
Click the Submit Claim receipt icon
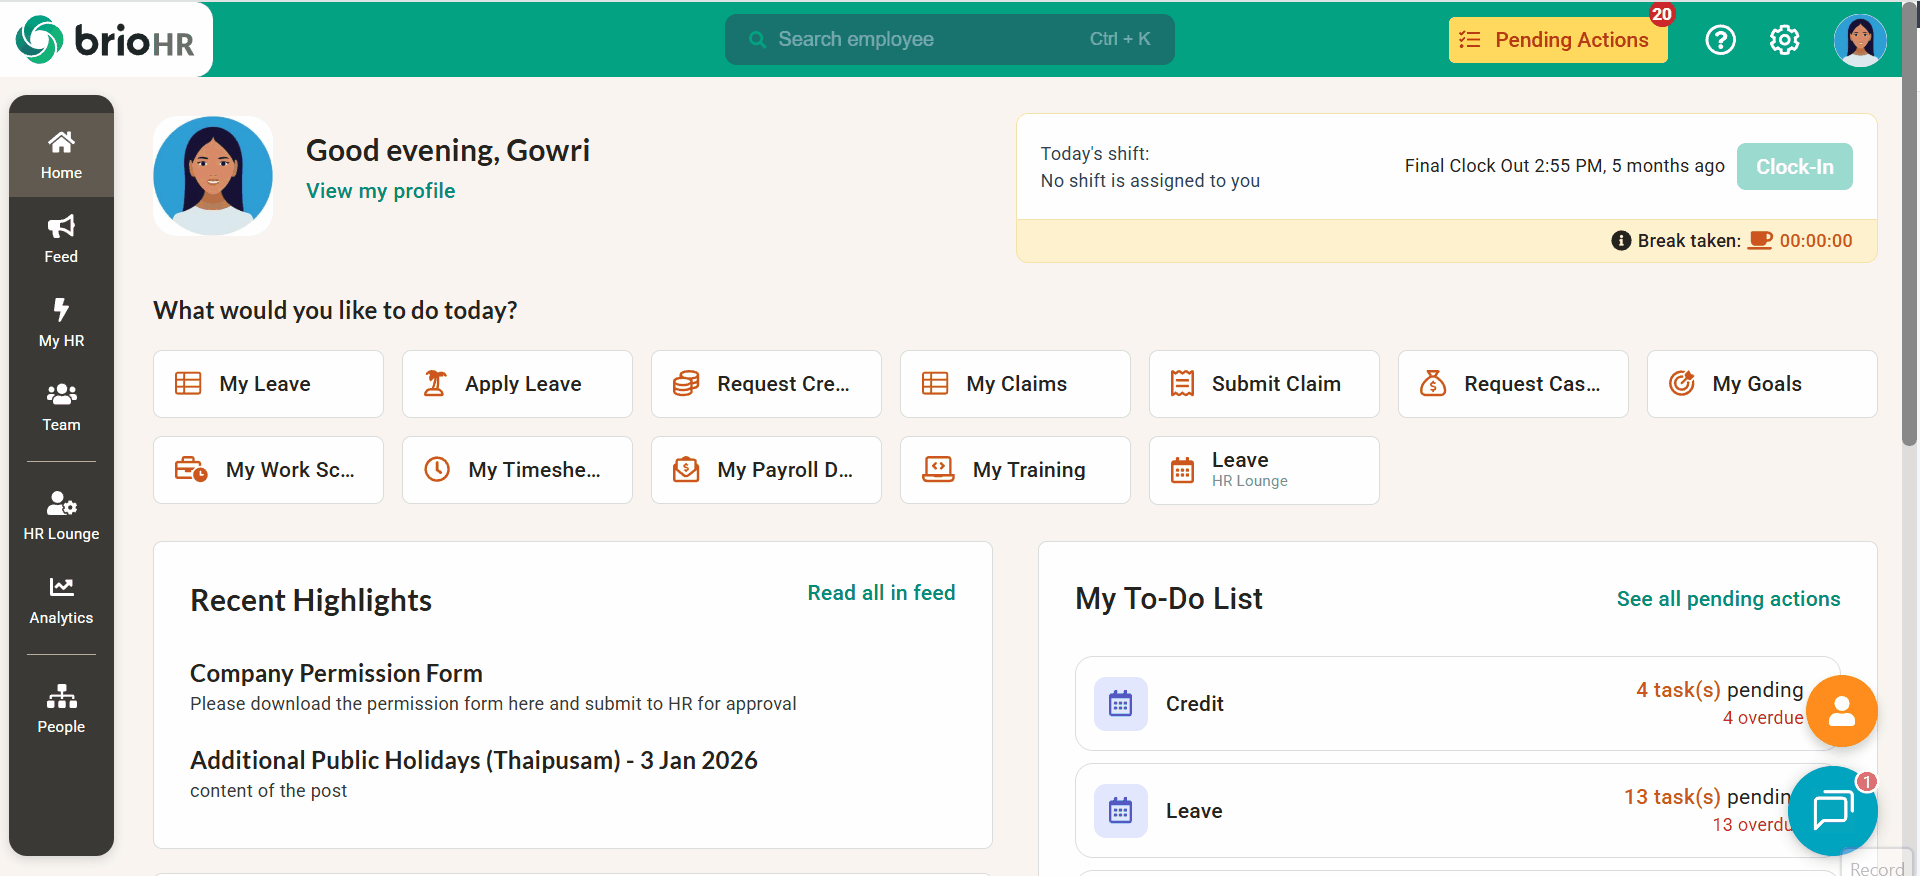[x=1182, y=384]
